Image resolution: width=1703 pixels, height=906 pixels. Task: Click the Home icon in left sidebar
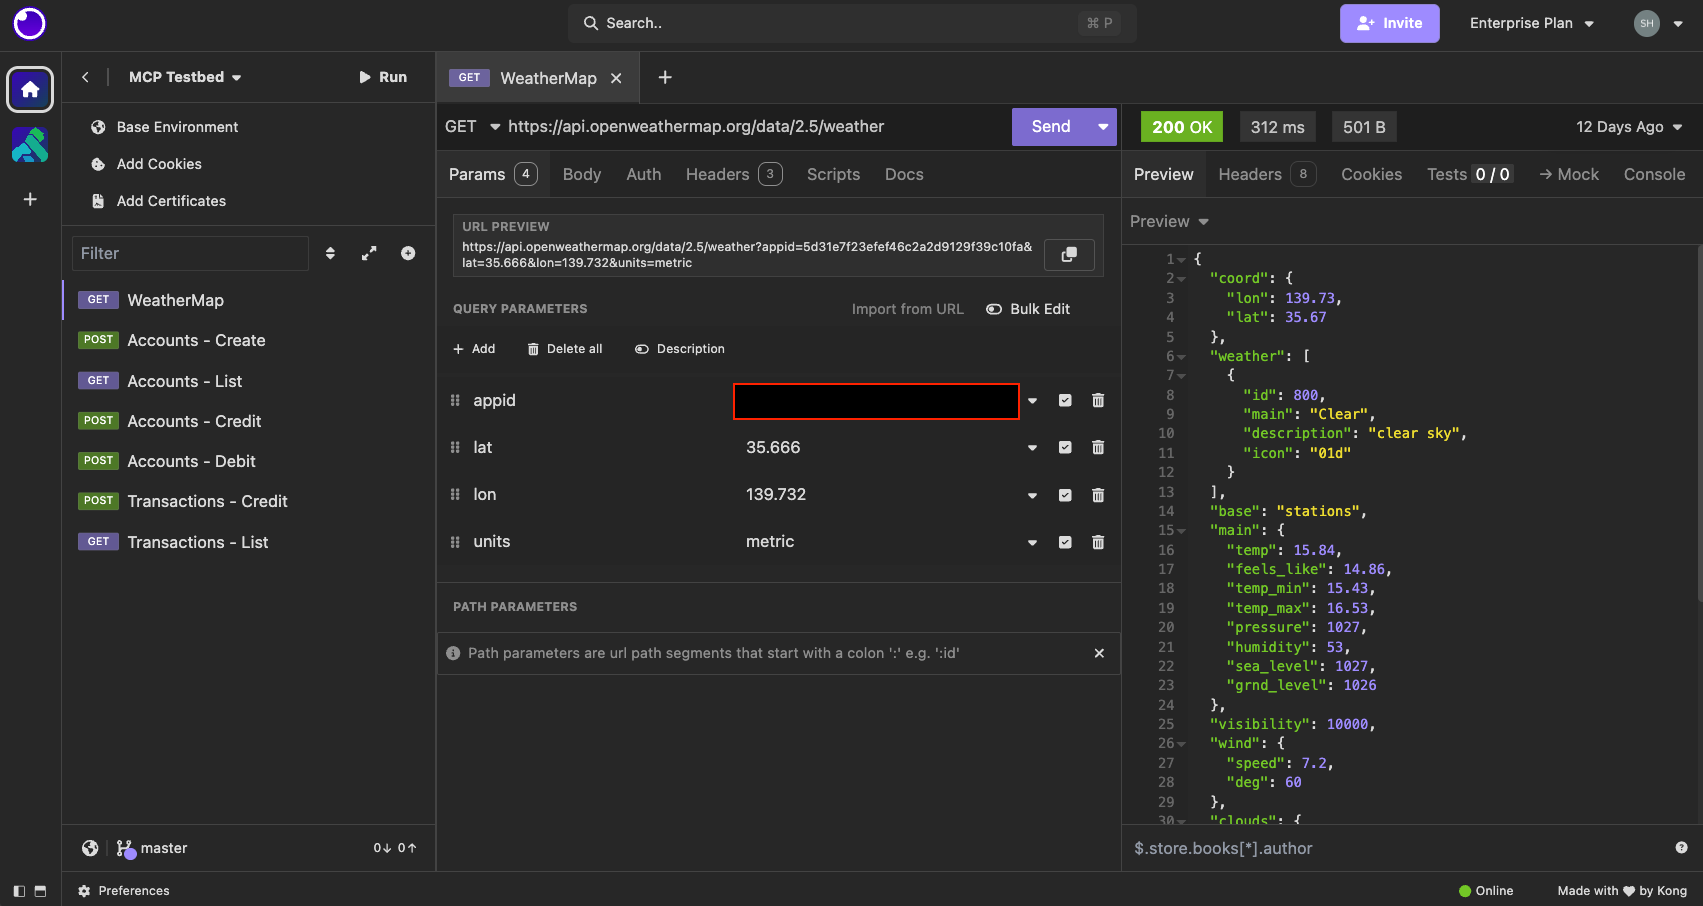pos(30,90)
